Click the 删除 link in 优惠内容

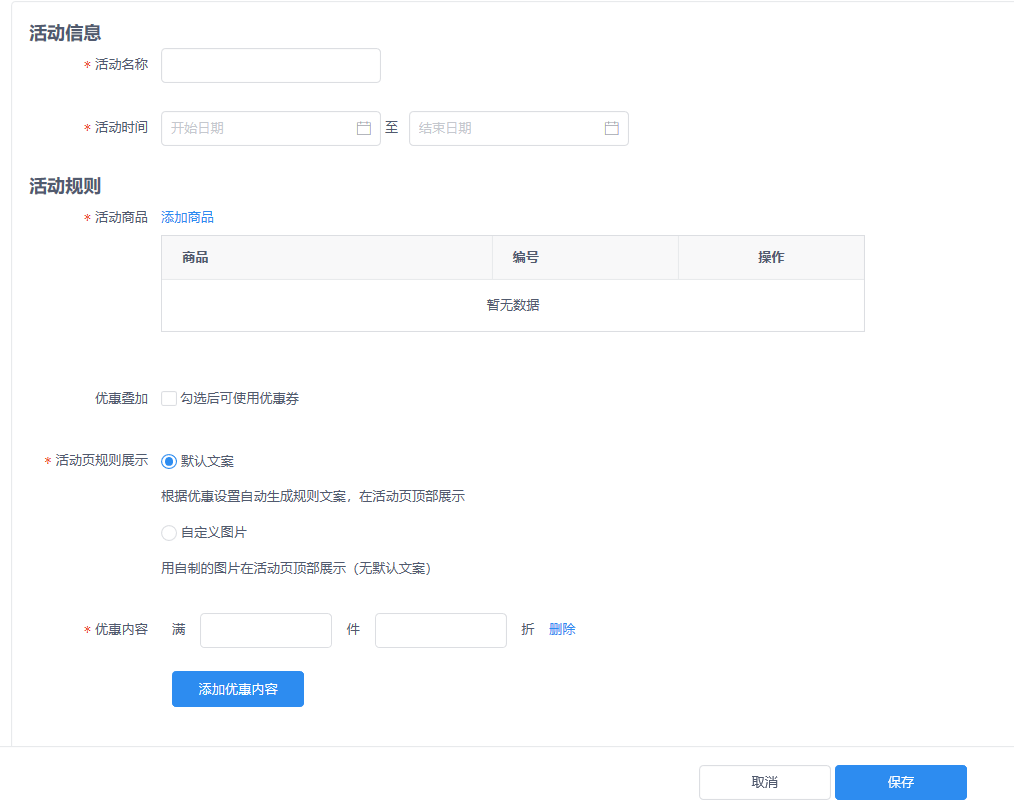tap(562, 629)
